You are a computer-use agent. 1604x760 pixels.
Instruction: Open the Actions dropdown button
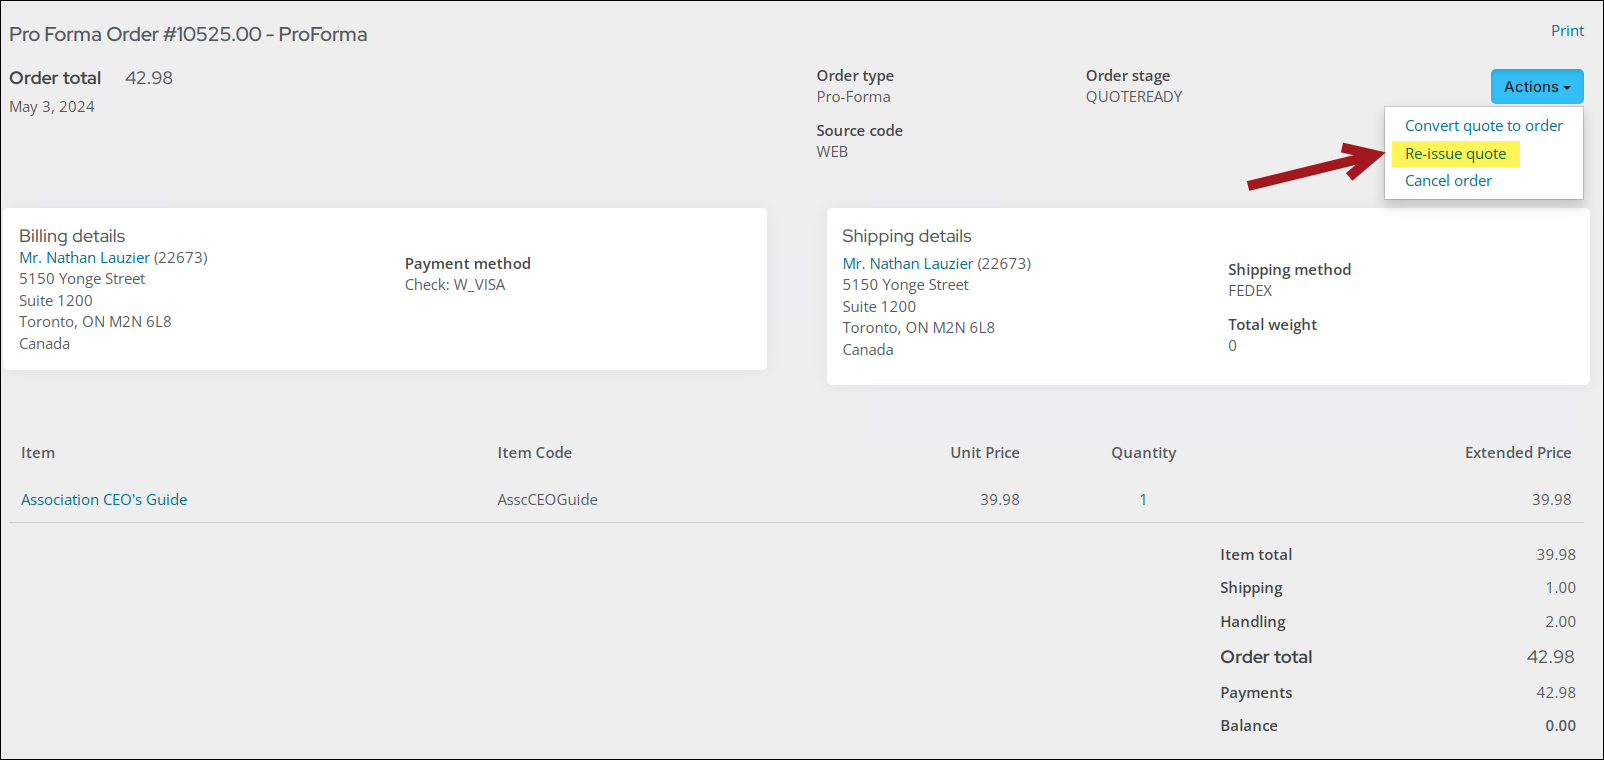[1537, 87]
